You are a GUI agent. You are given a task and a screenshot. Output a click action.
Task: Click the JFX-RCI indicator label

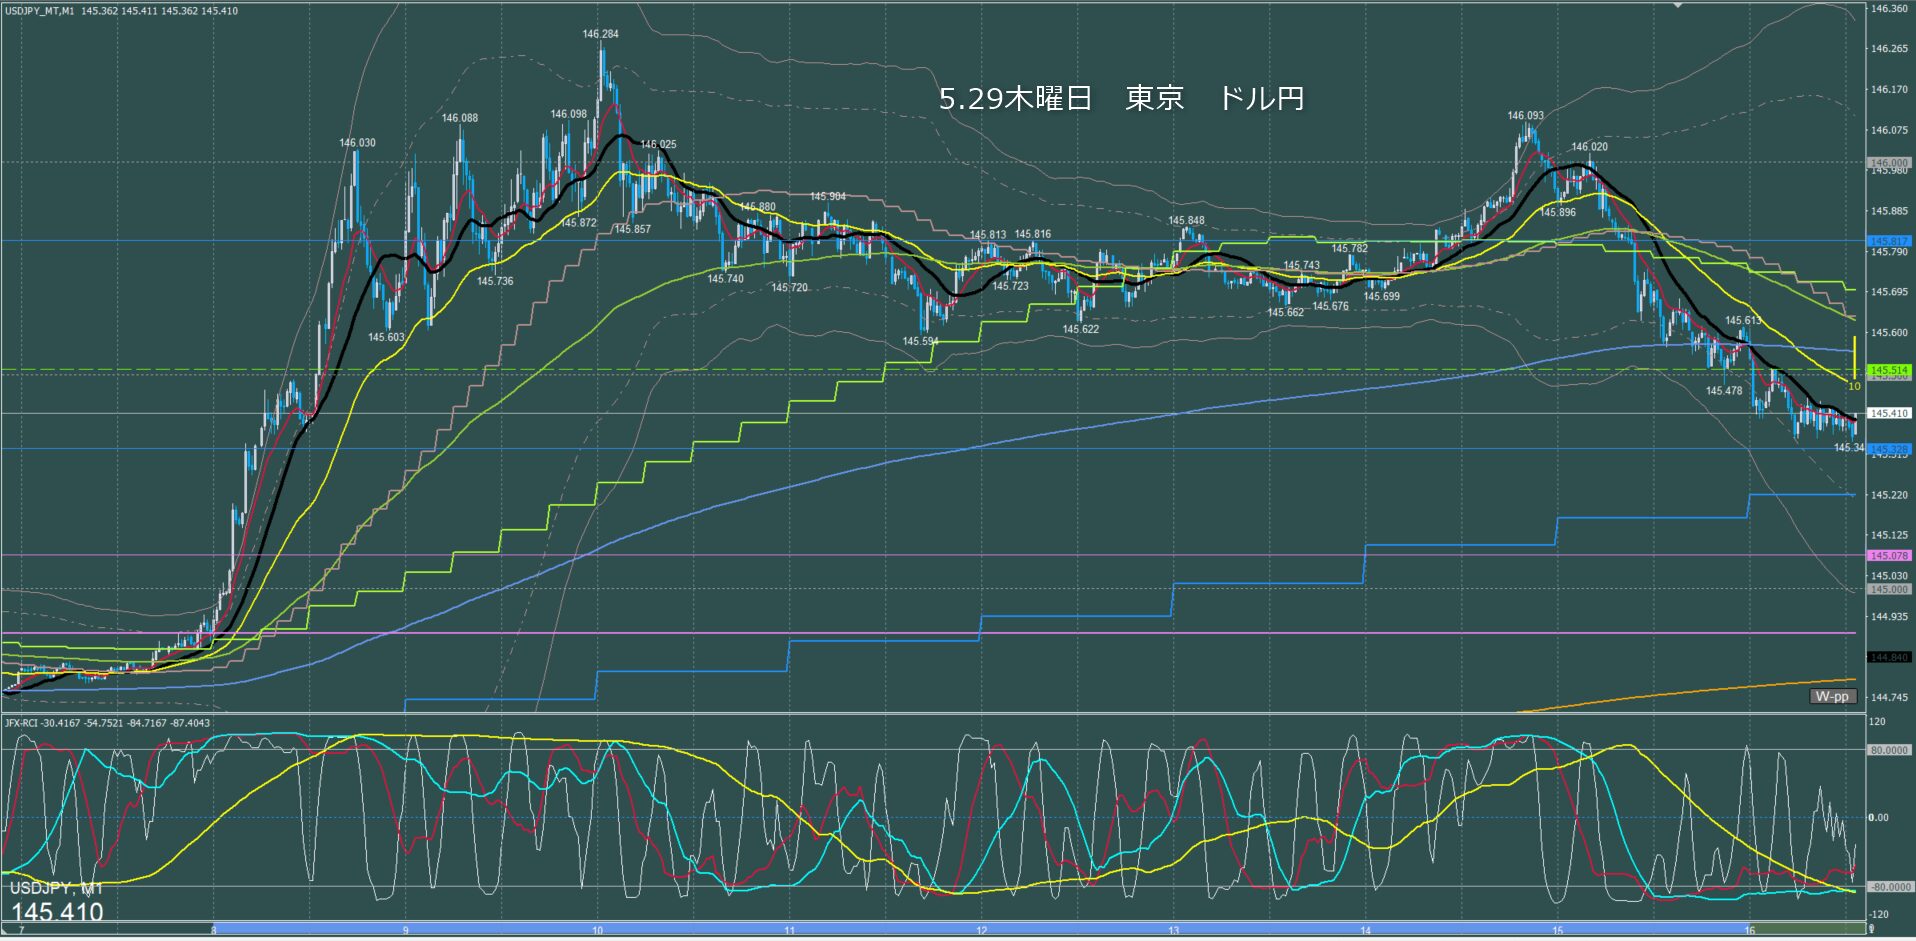24,722
